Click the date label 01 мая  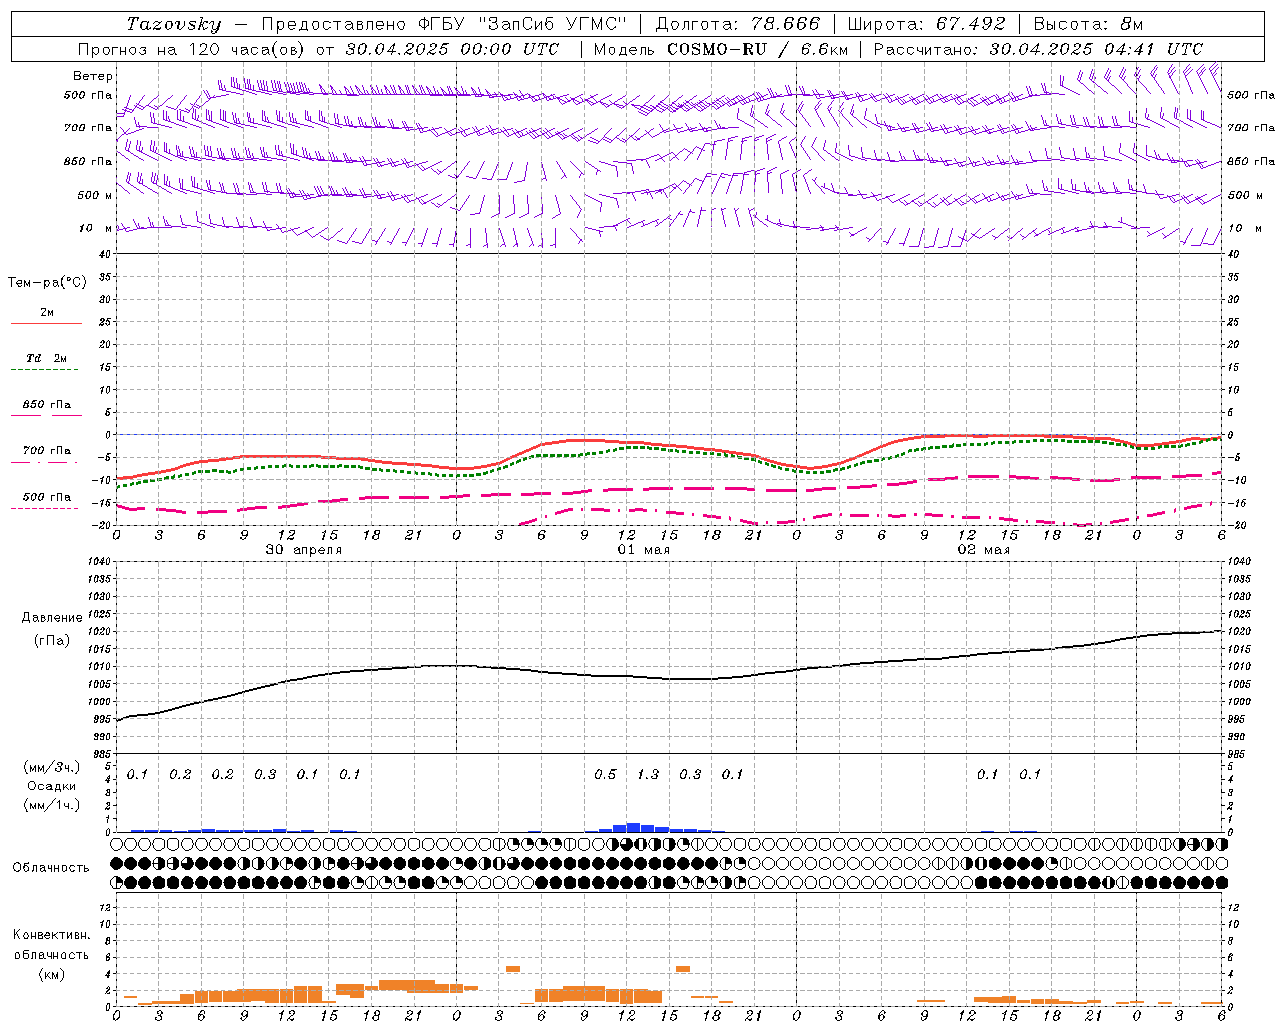point(644,550)
